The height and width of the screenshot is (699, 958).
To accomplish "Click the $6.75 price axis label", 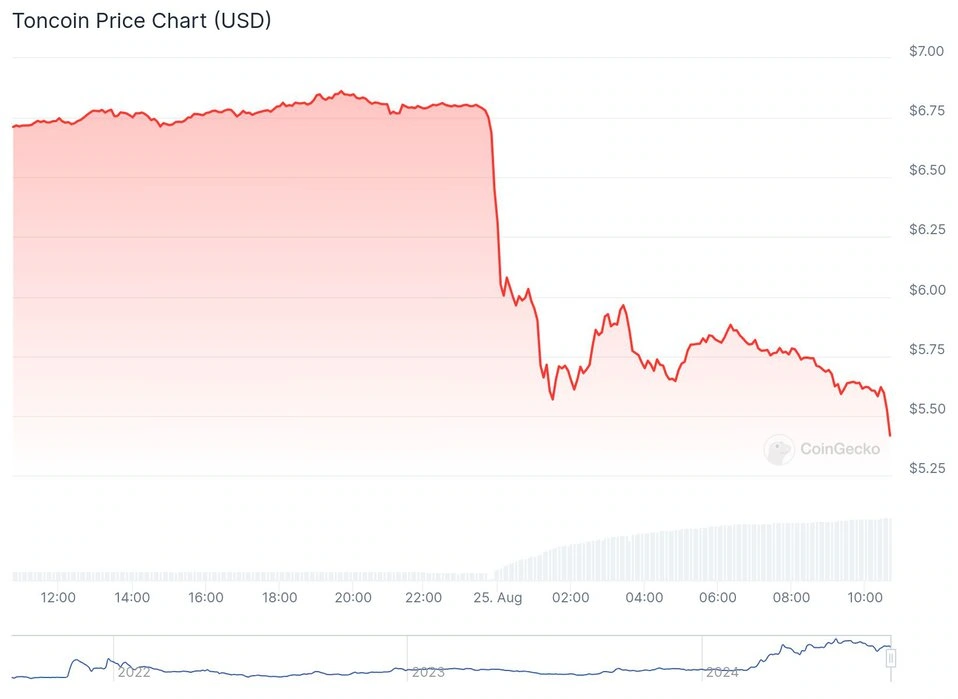I will click(x=925, y=111).
